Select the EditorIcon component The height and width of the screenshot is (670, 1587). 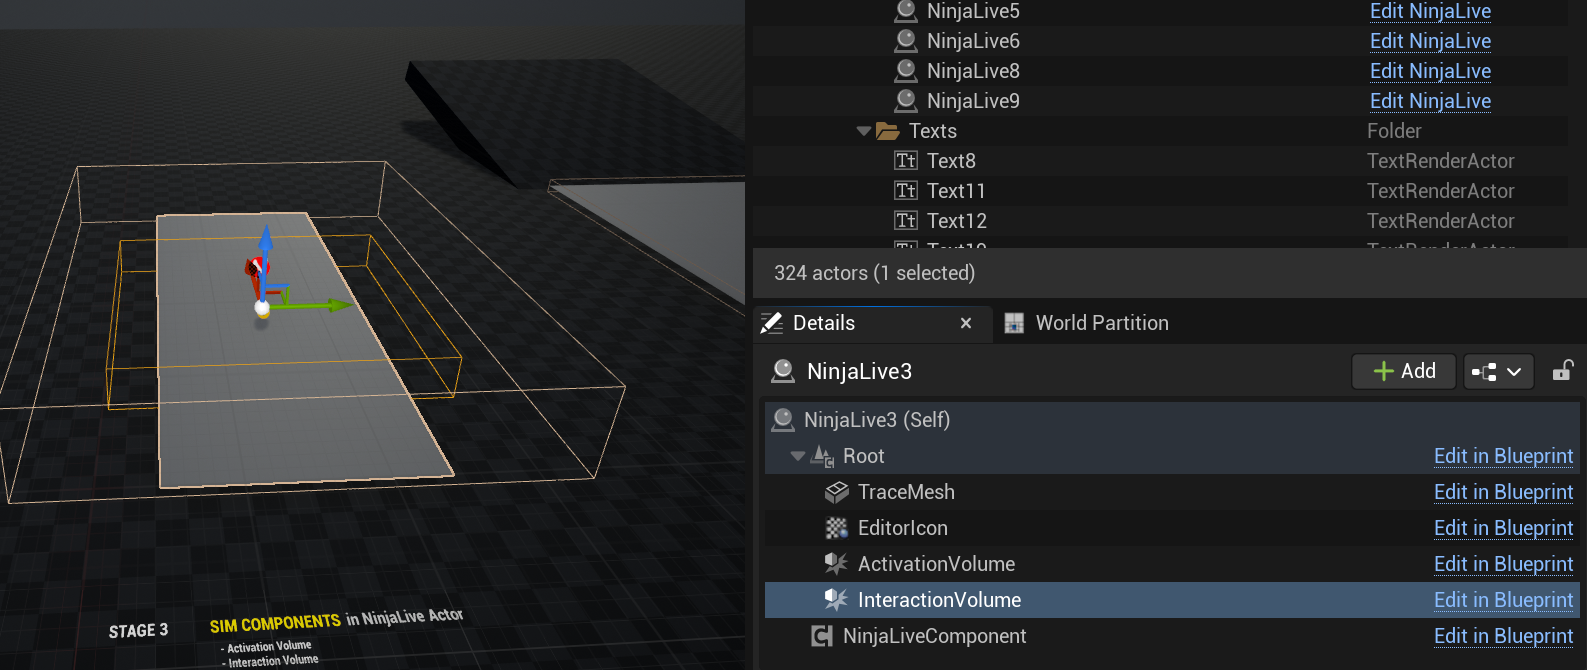(903, 528)
